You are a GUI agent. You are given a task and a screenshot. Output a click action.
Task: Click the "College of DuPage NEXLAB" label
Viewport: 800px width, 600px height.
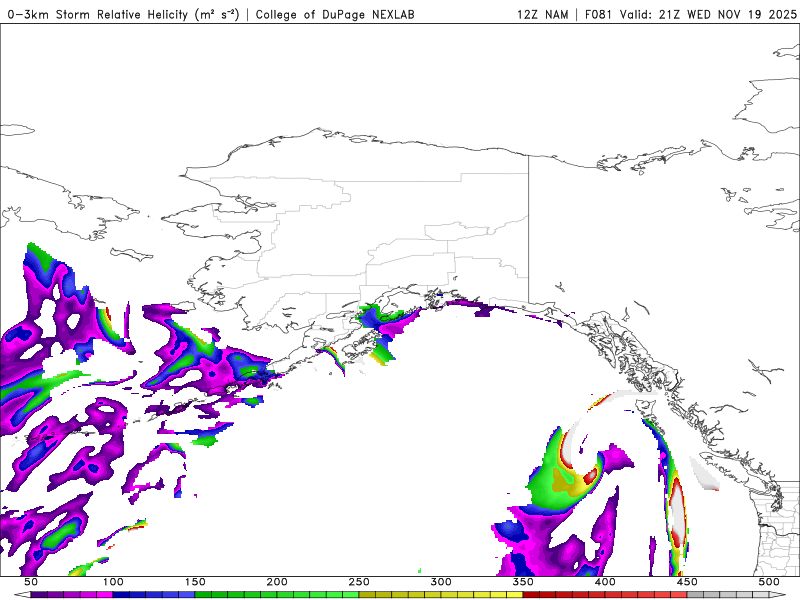click(335, 14)
